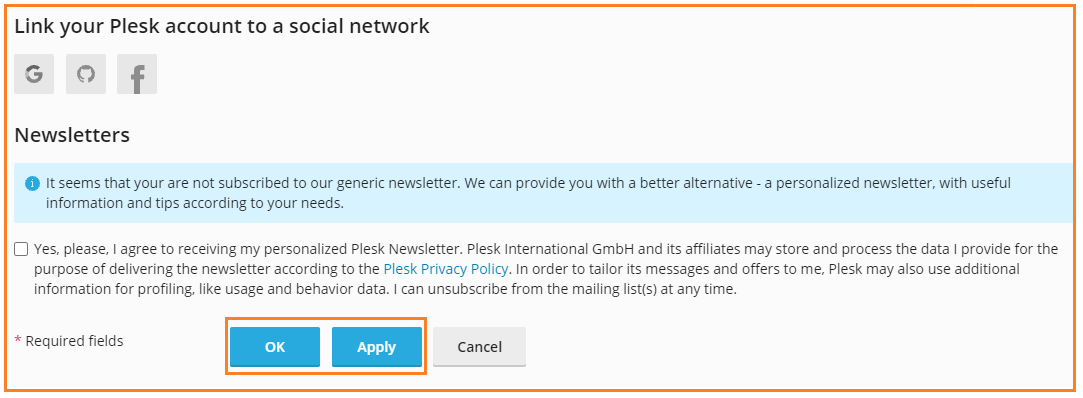The image size is (1083, 398).
Task: Connect Plesk account via Facebook icon
Action: 137,74
